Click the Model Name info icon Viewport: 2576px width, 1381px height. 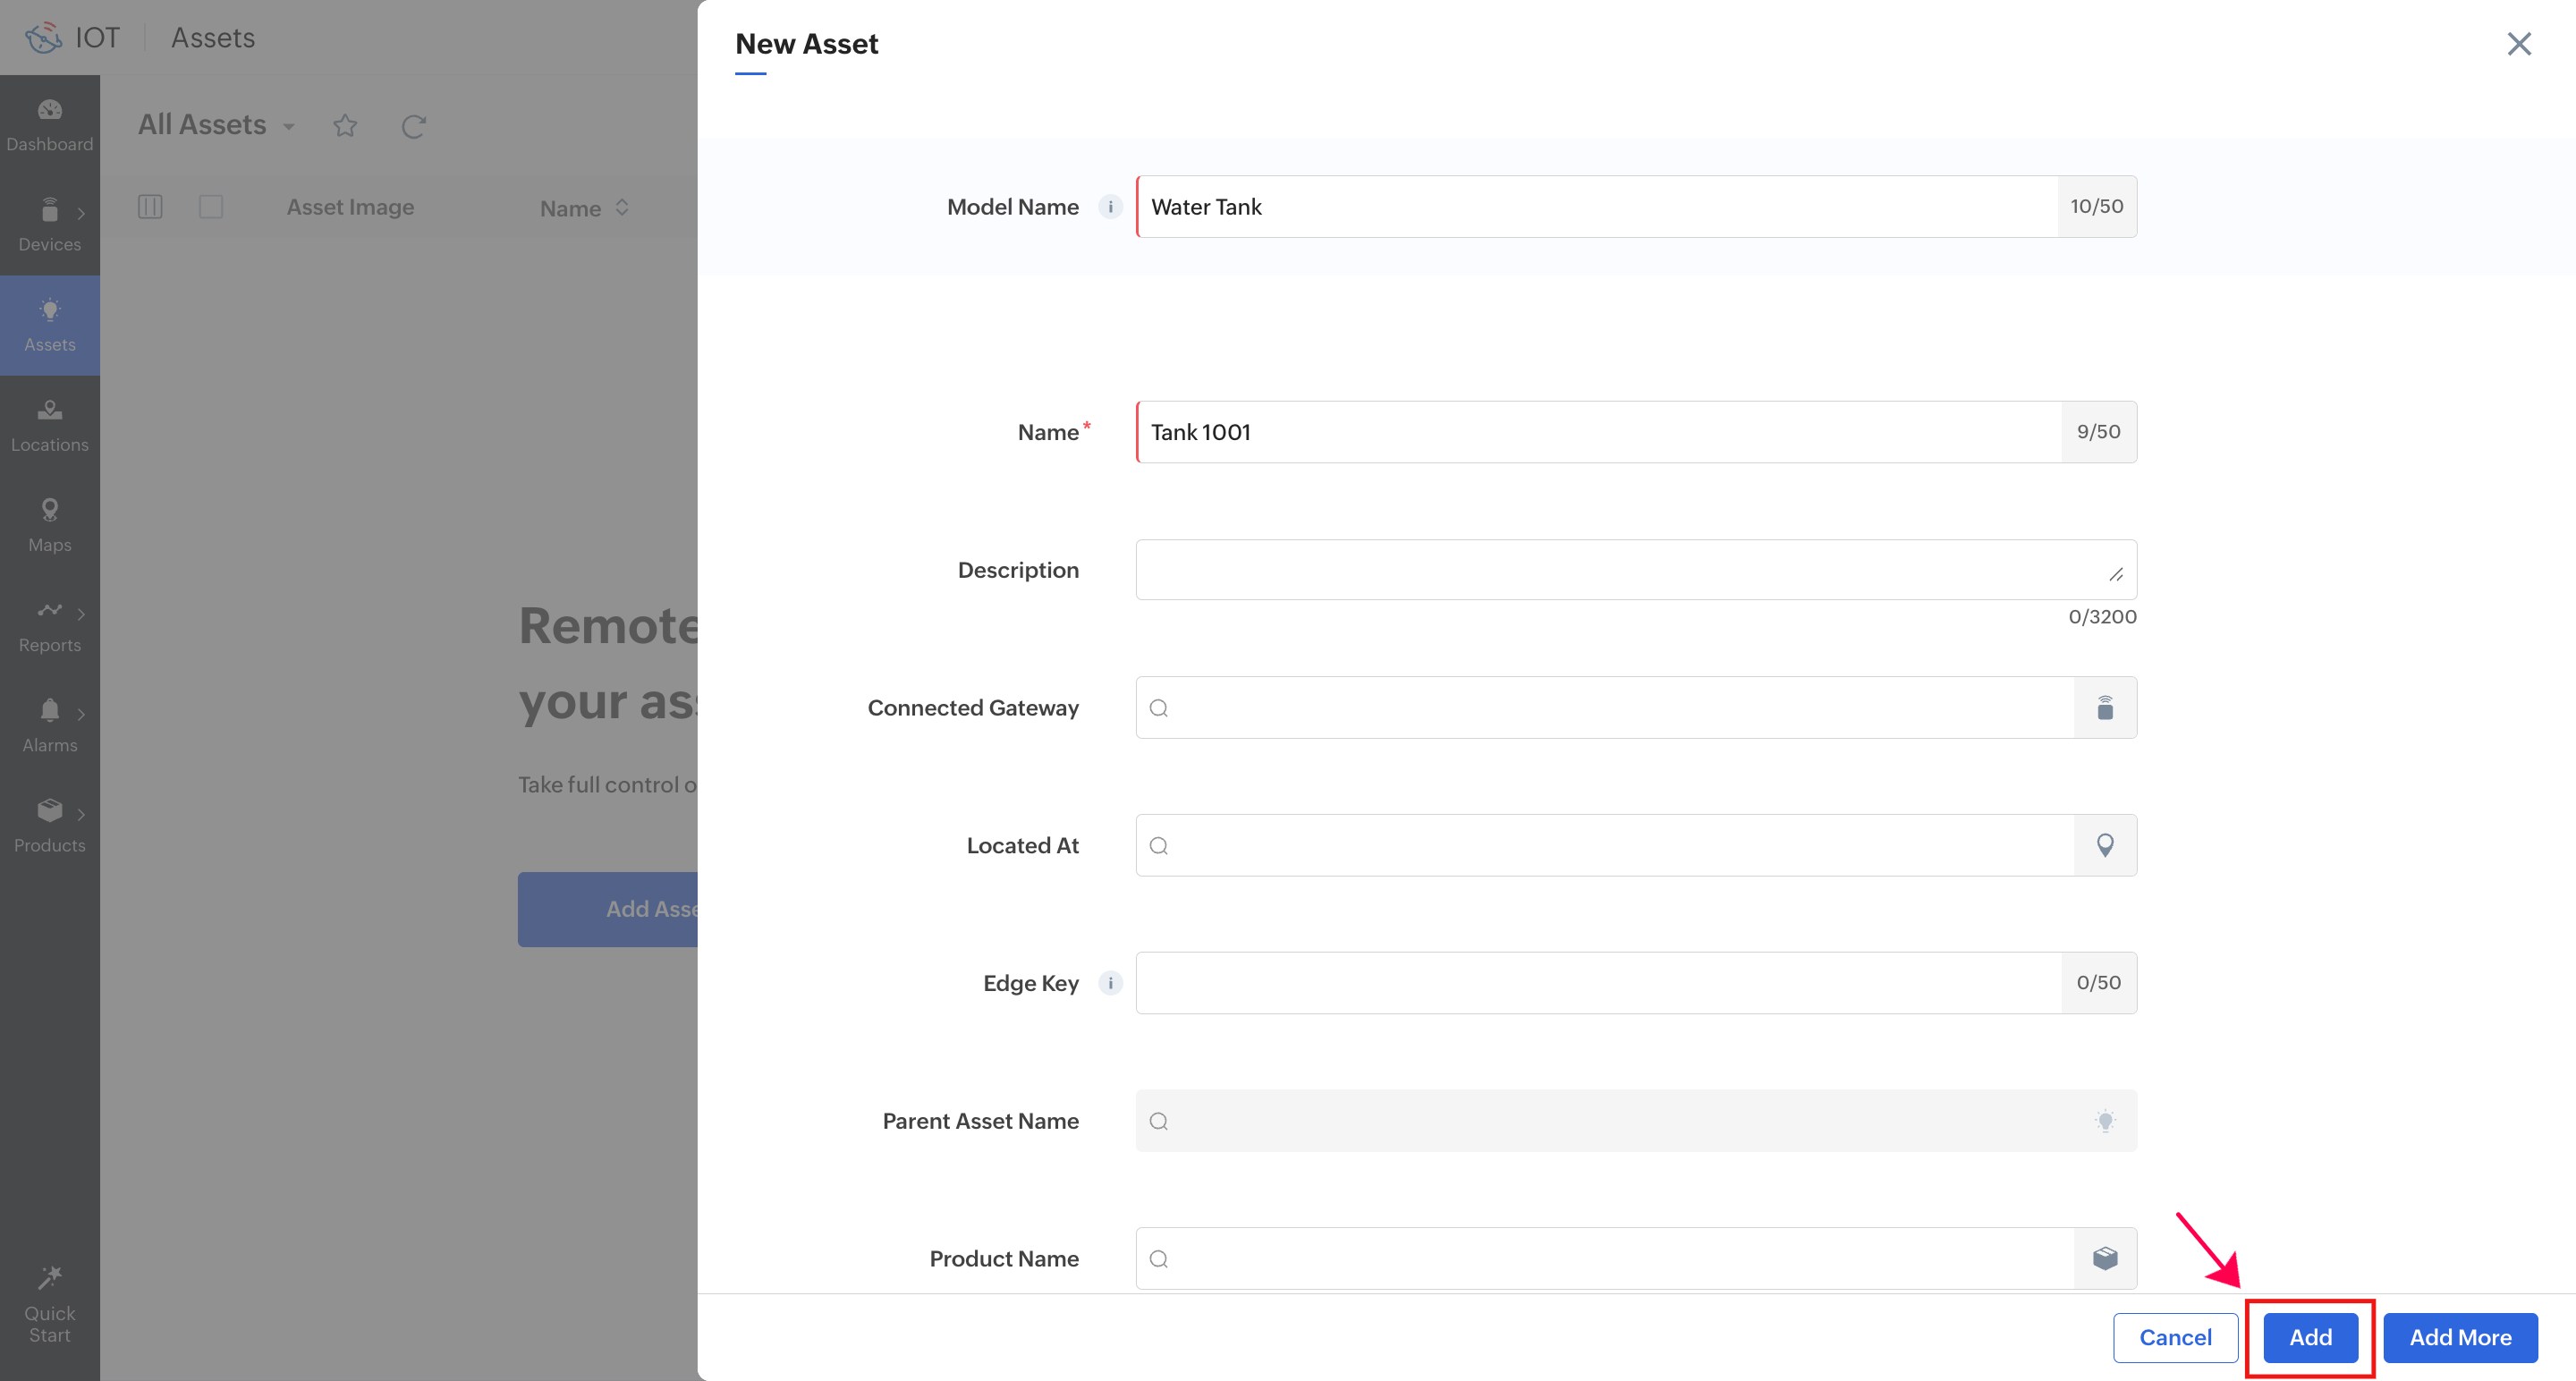point(1110,207)
